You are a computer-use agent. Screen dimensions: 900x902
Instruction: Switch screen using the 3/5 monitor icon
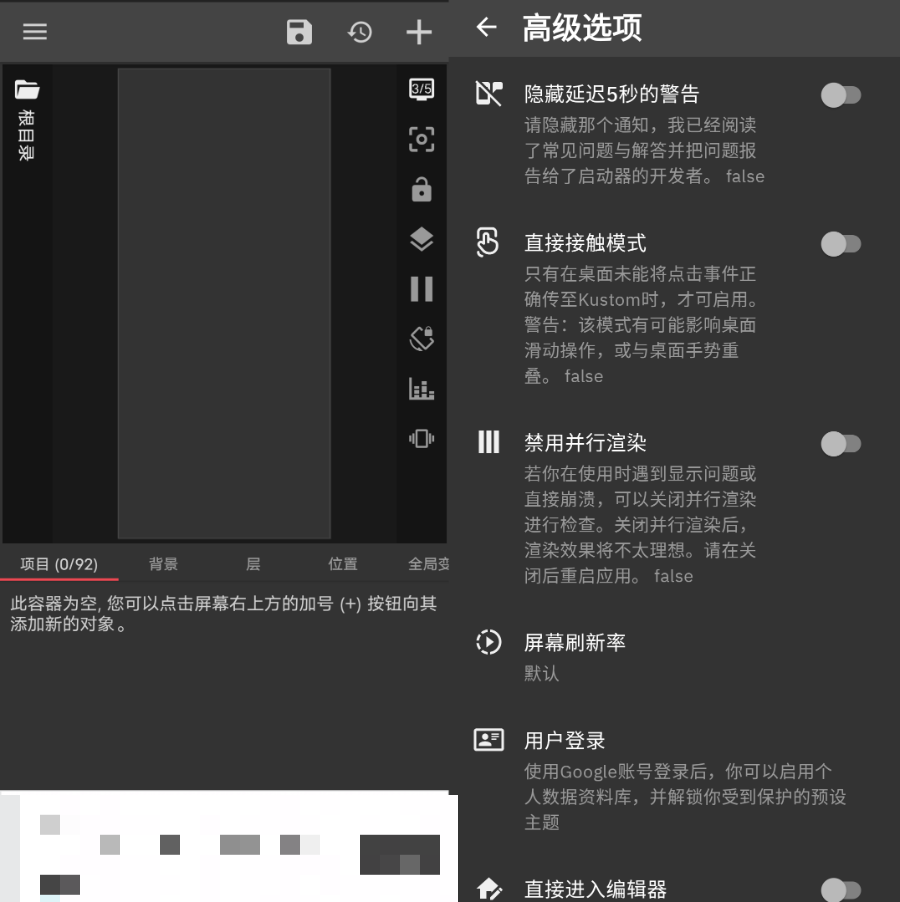[x=422, y=89]
